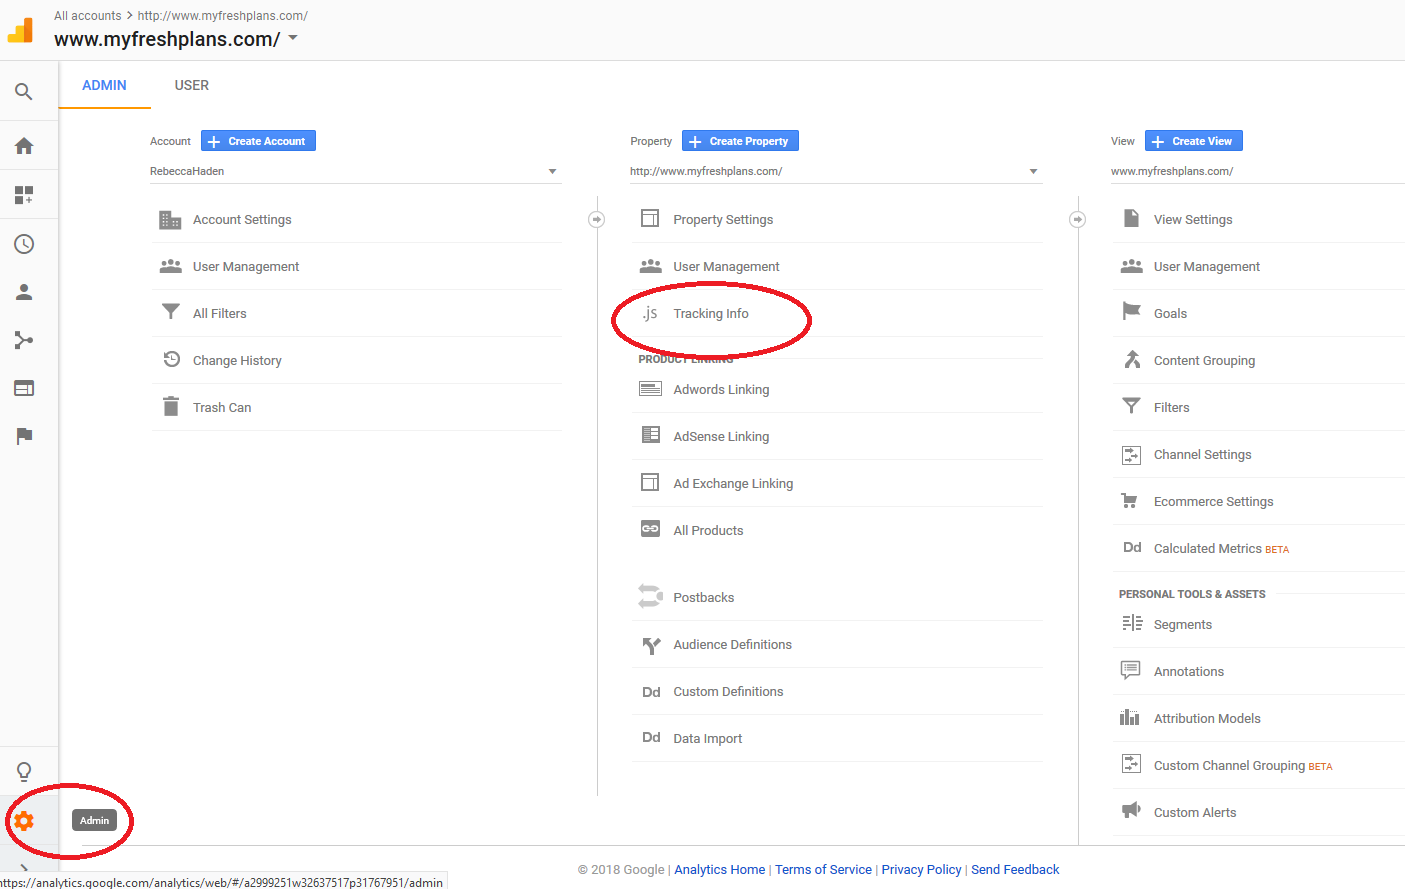This screenshot has height=889, width=1405.
Task: Click the Create Property button
Action: pyautogui.click(x=740, y=141)
